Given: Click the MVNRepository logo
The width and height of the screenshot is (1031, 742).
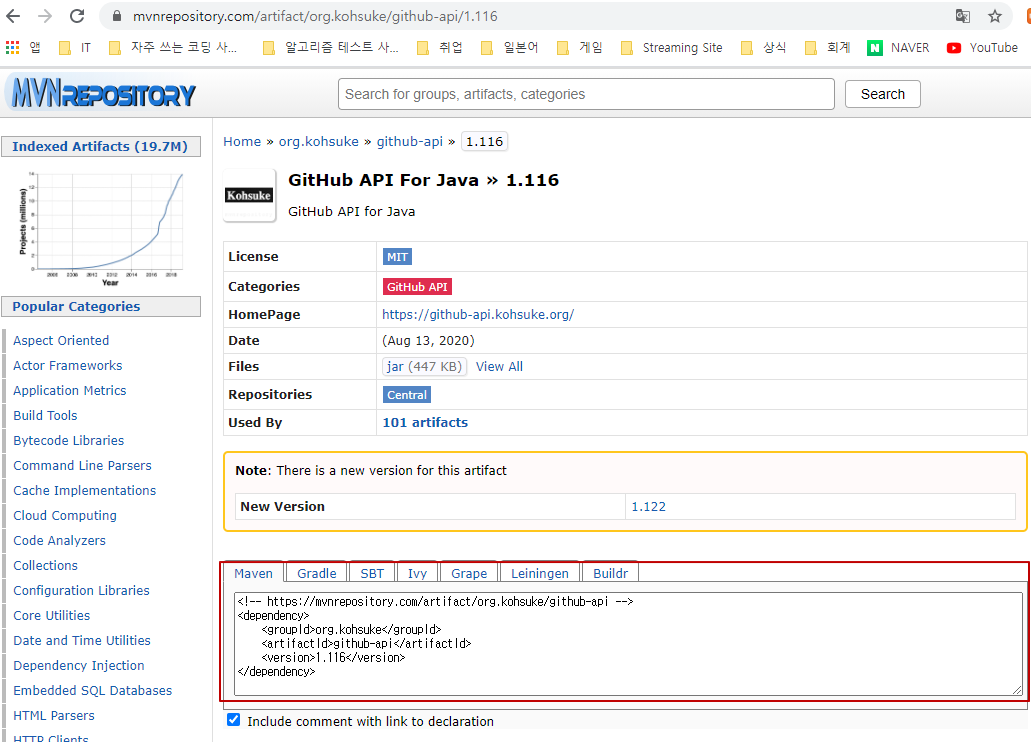Looking at the screenshot, I should [x=103, y=93].
